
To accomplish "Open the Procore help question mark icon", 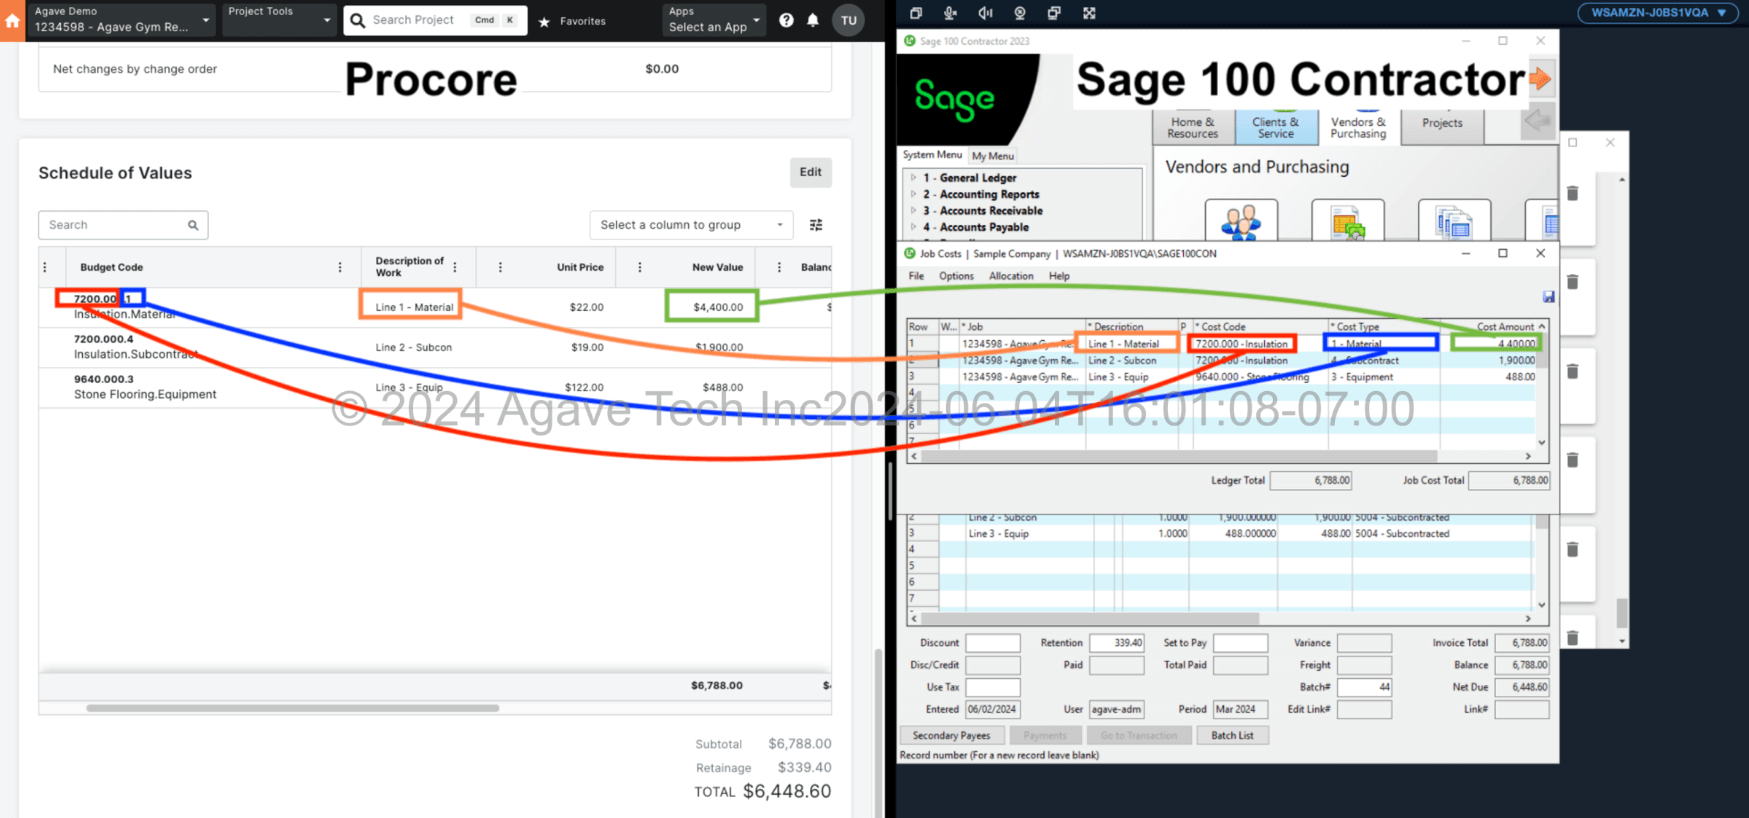I will pyautogui.click(x=786, y=20).
